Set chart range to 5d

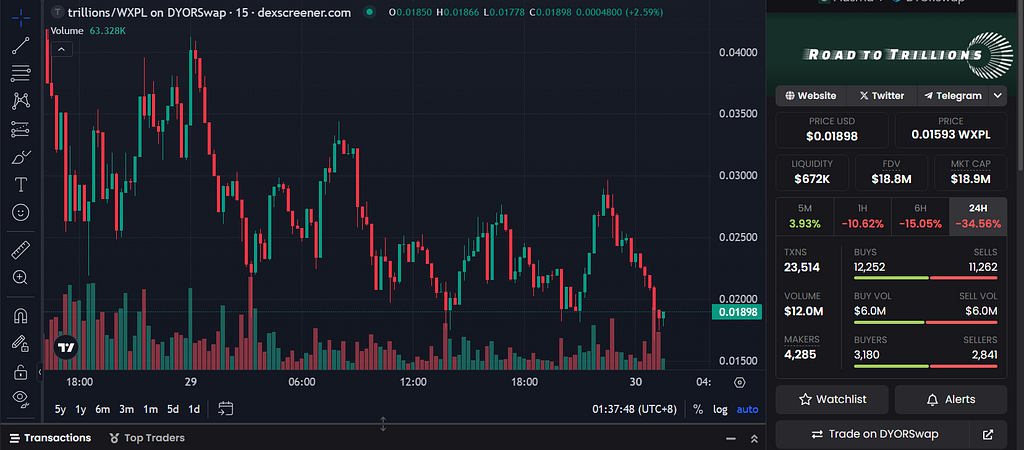pyautogui.click(x=172, y=410)
